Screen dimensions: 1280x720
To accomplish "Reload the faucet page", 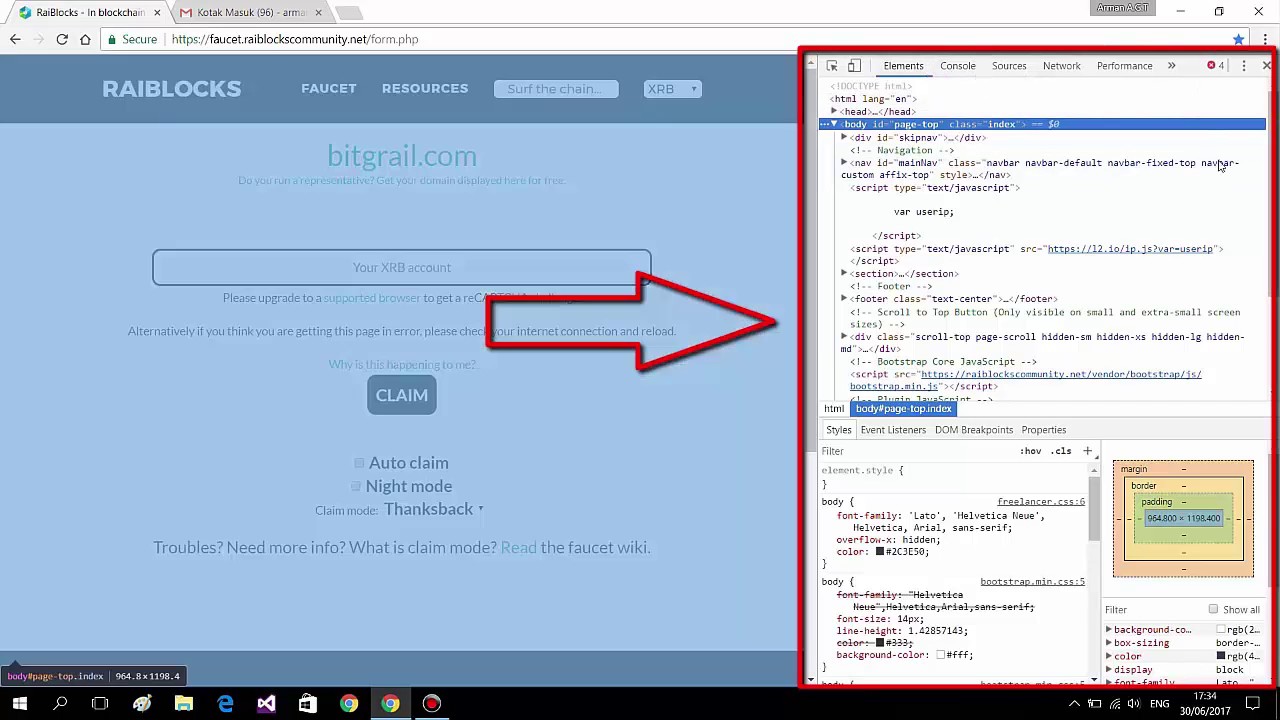I will [62, 39].
